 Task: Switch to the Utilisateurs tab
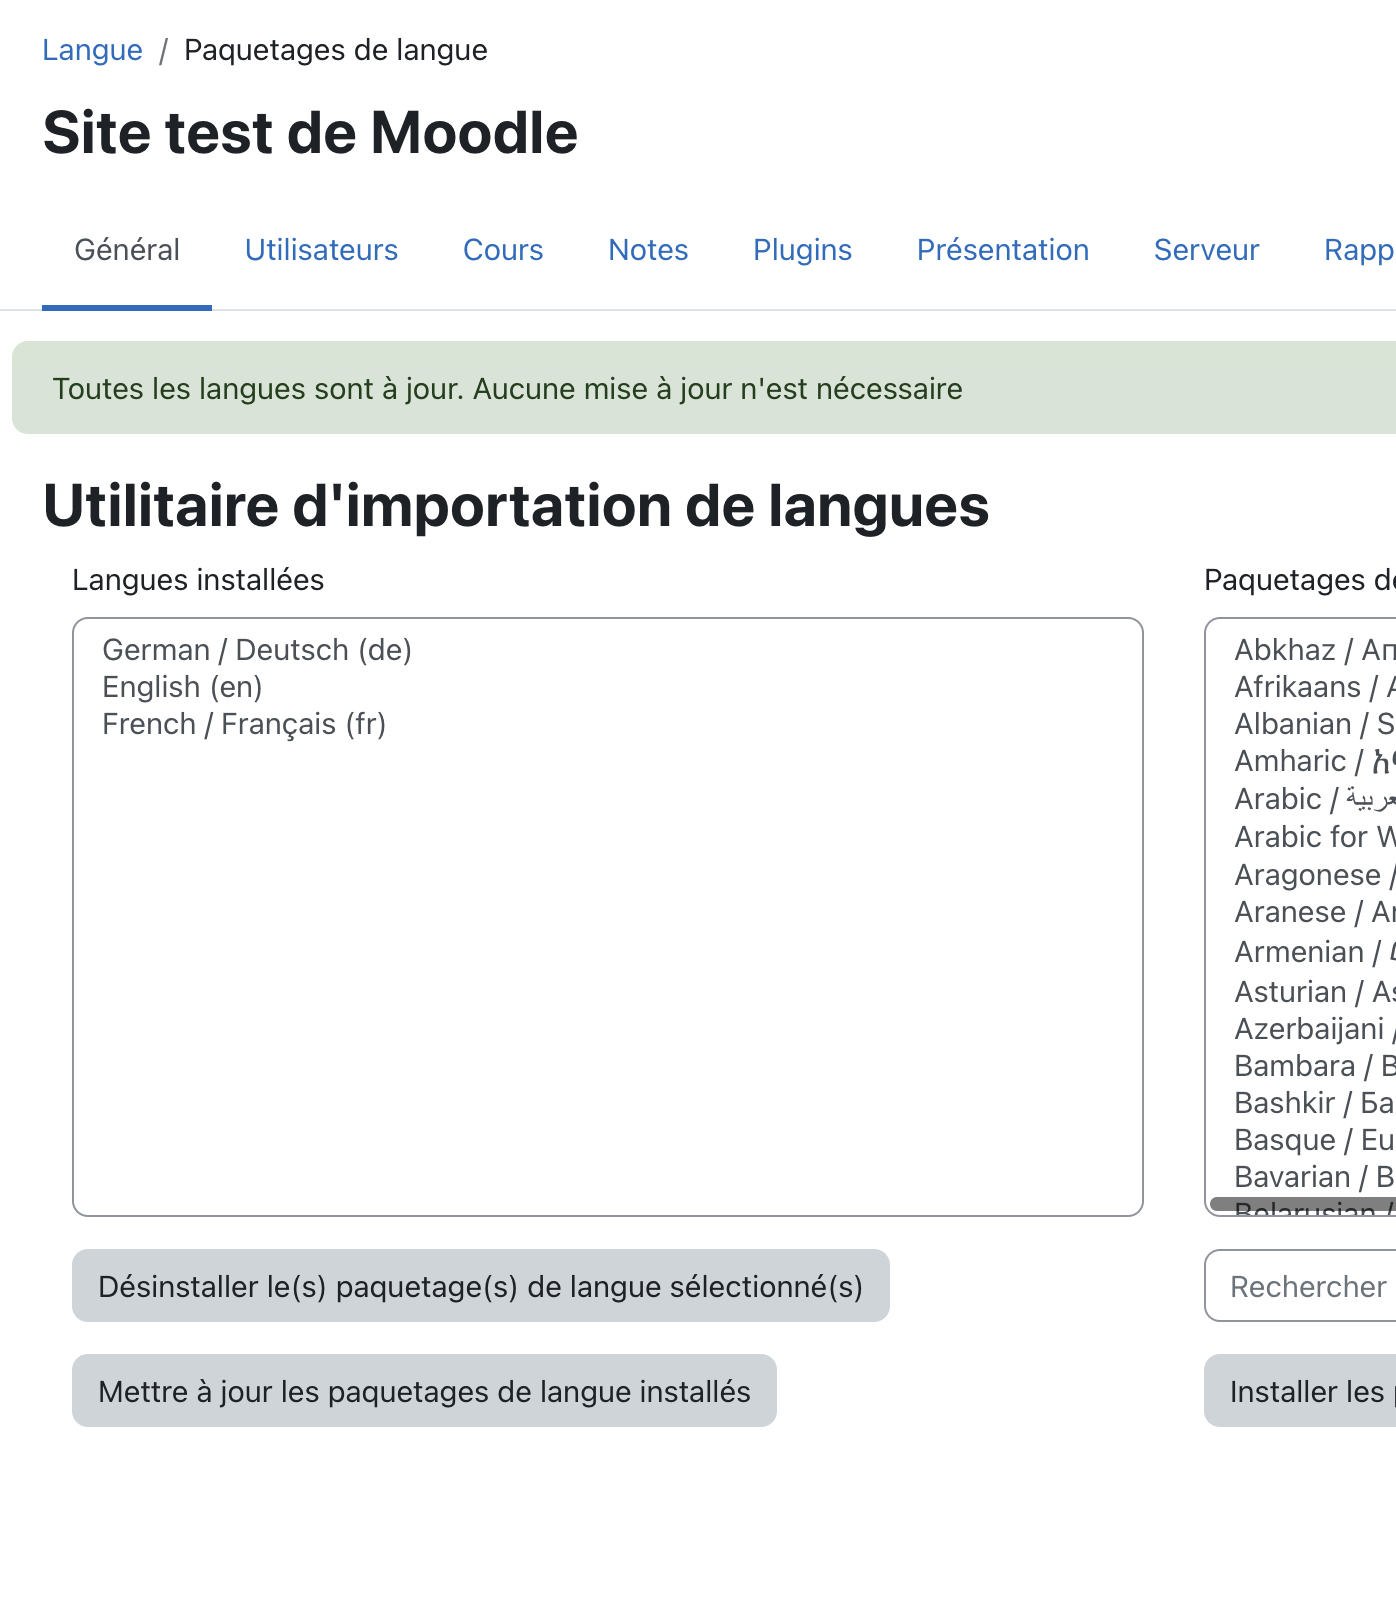tap(321, 250)
